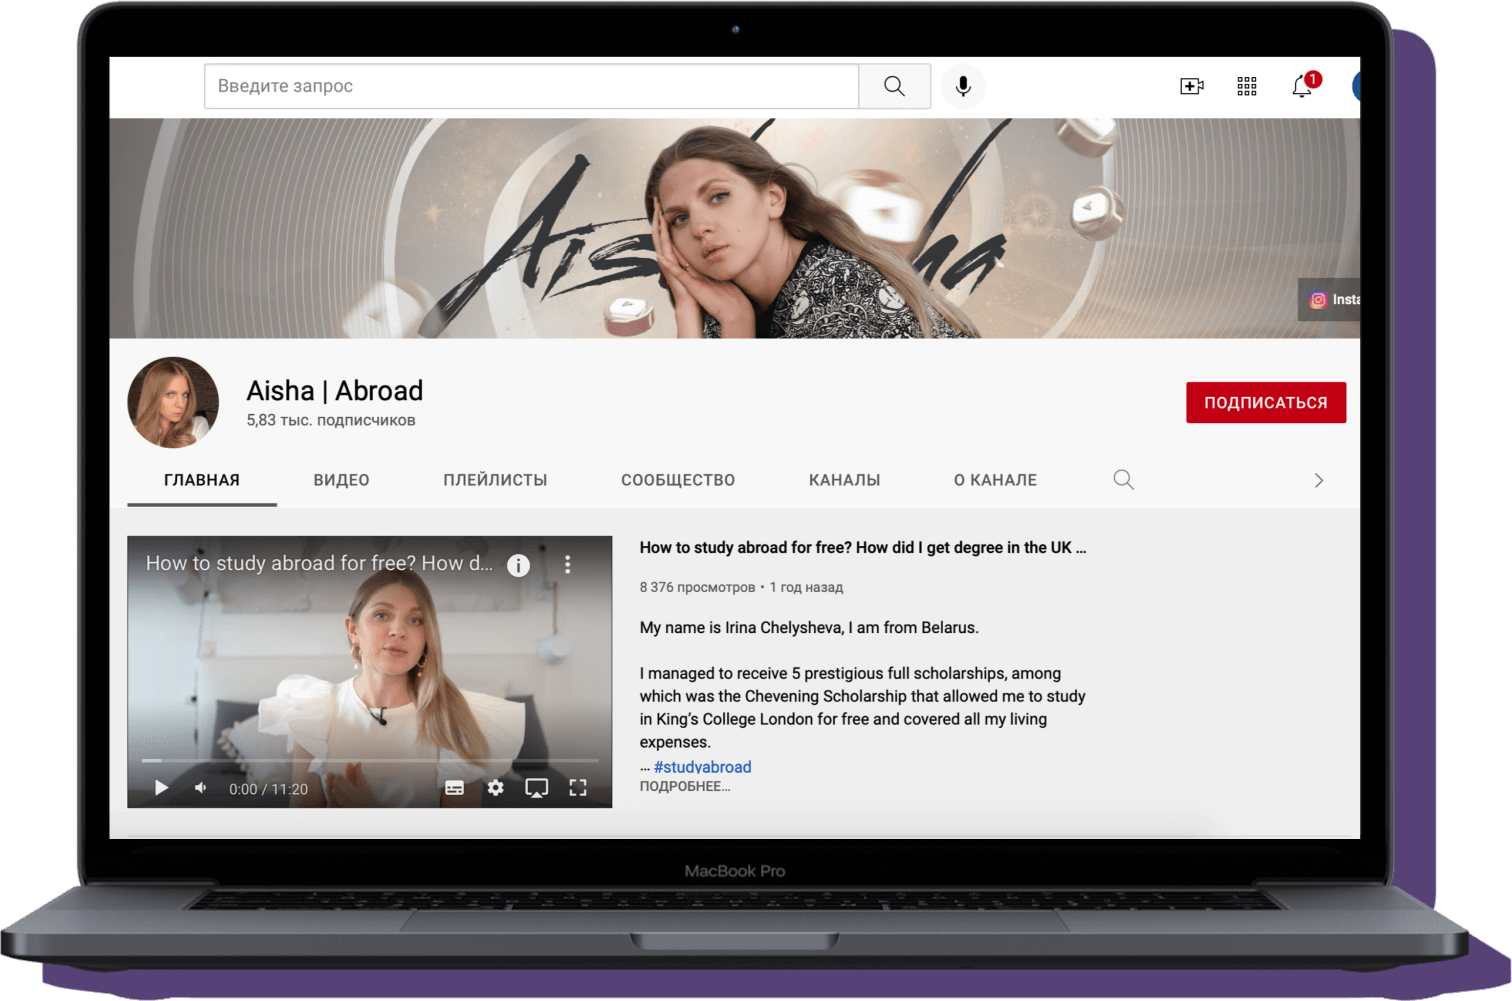Play the featured video

tap(161, 788)
